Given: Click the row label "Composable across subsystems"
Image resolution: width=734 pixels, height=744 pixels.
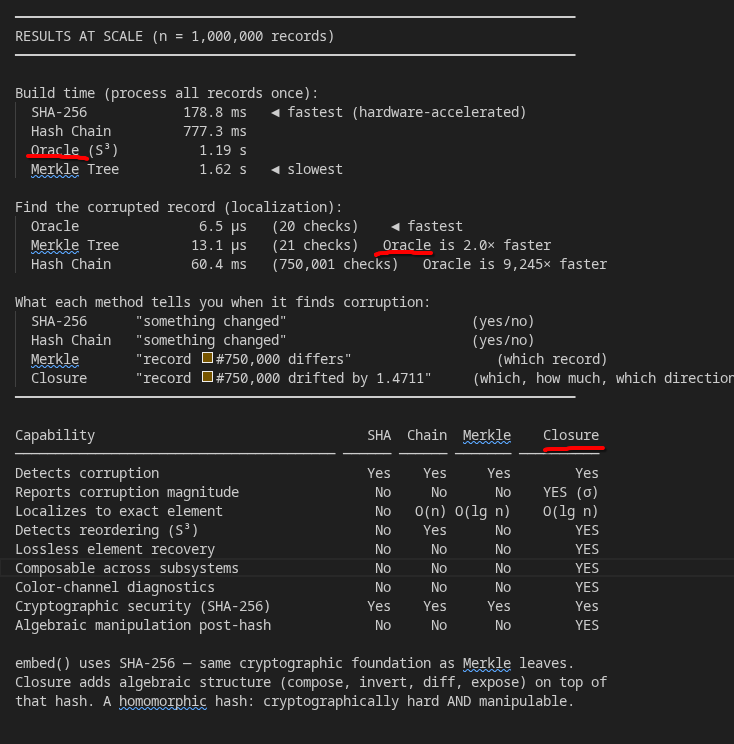Looking at the screenshot, I should click(127, 568).
